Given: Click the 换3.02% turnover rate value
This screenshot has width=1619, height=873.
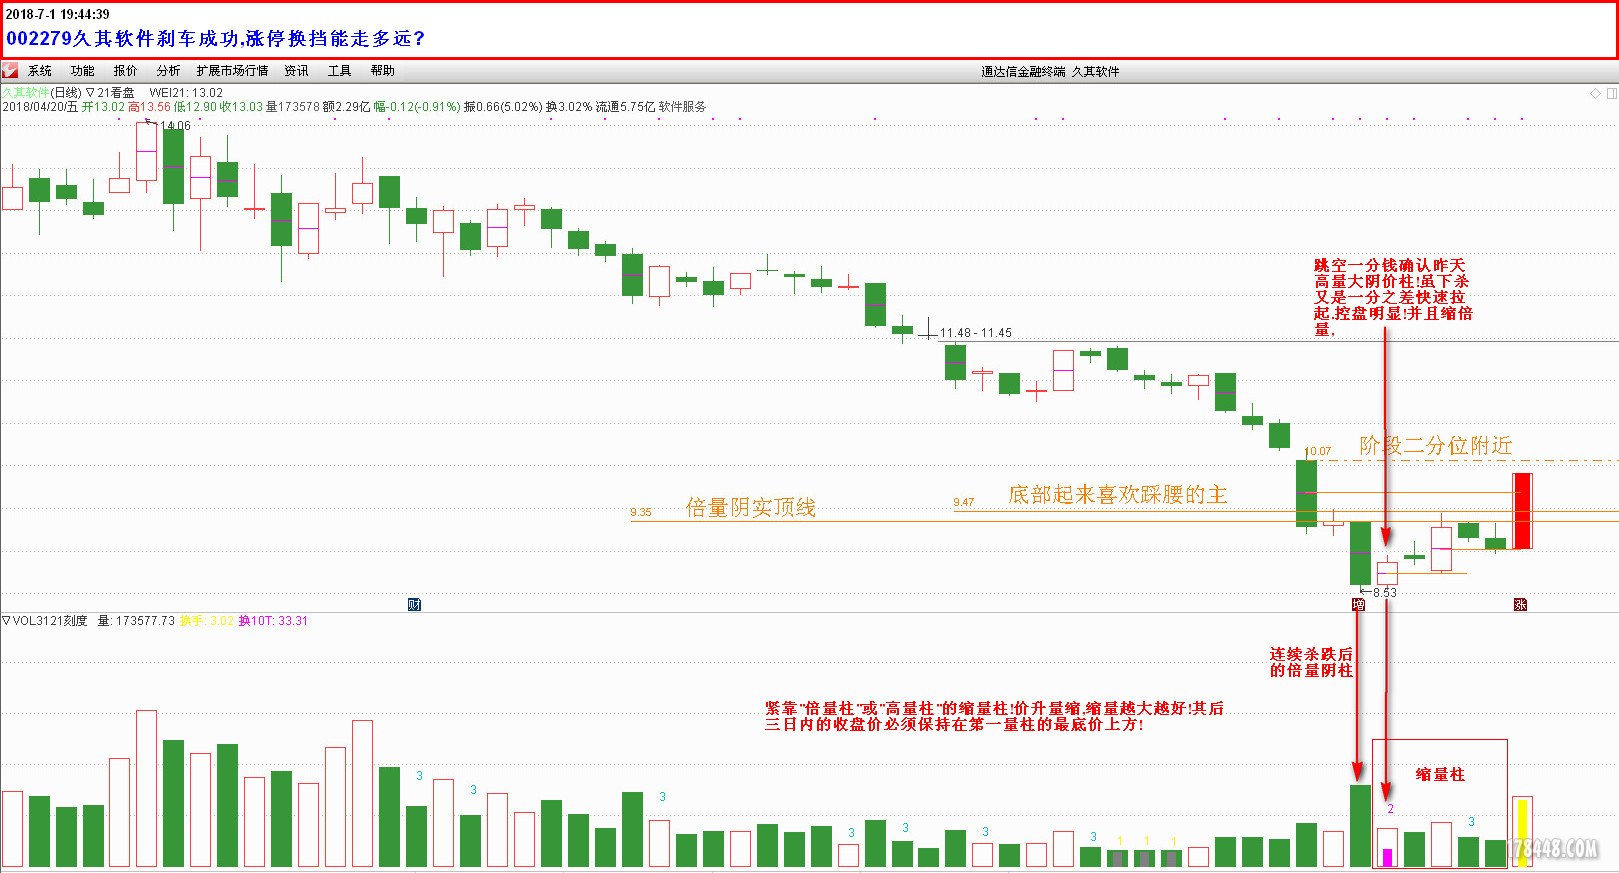Looking at the screenshot, I should click(569, 106).
